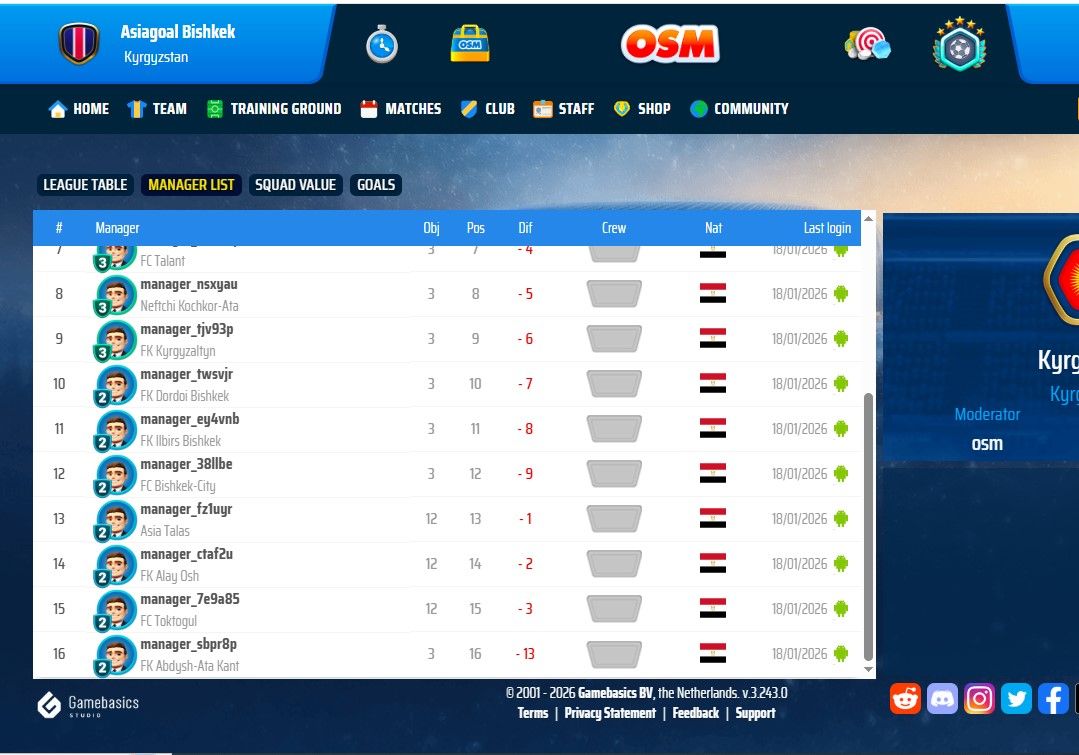
Task: Open the Training Ground menu
Action: click(274, 109)
